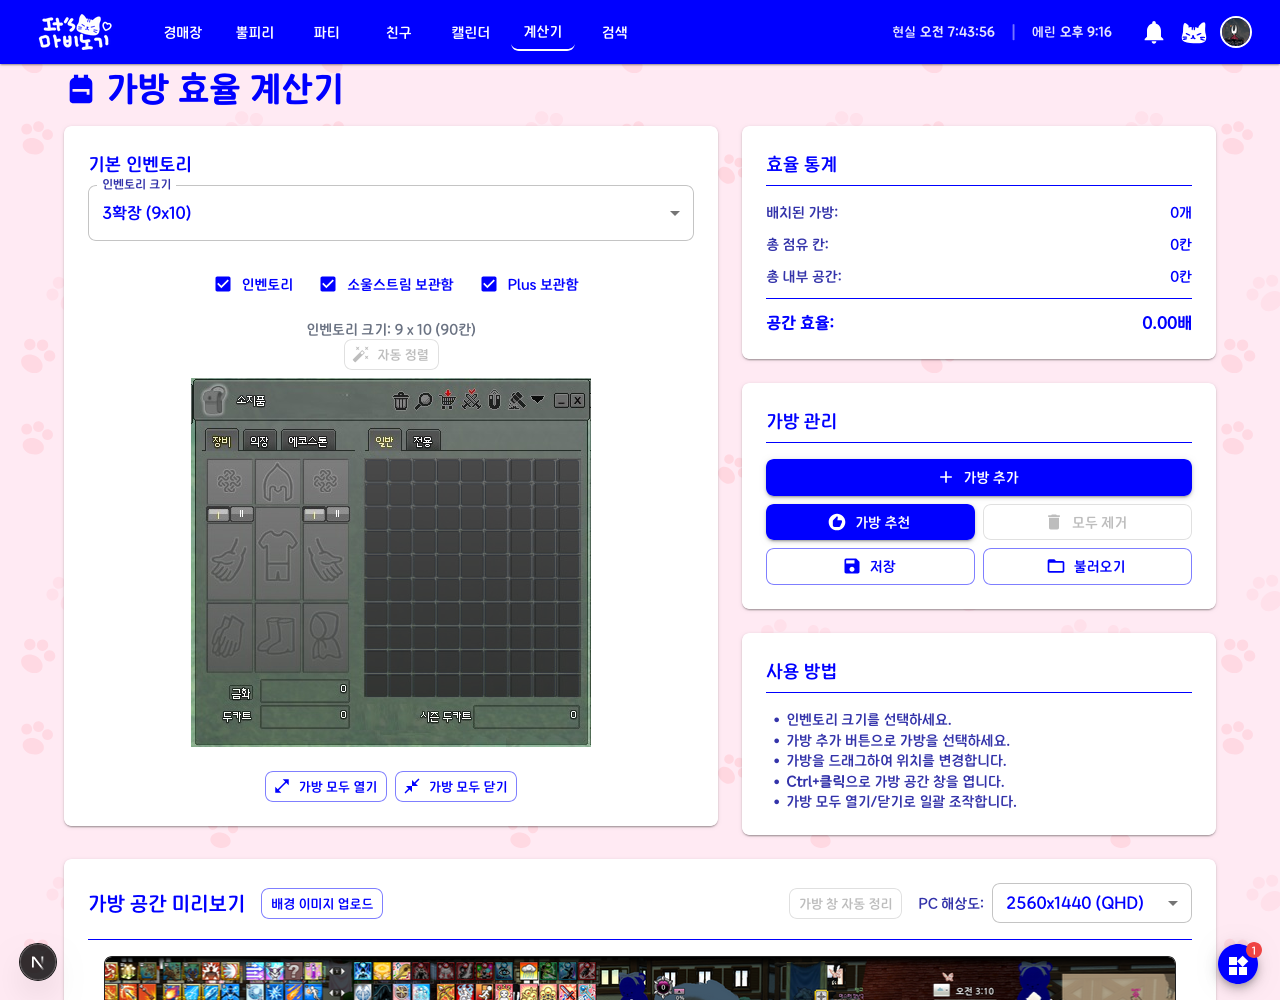
Task: Click the 불러오기 load button
Action: [1087, 566]
